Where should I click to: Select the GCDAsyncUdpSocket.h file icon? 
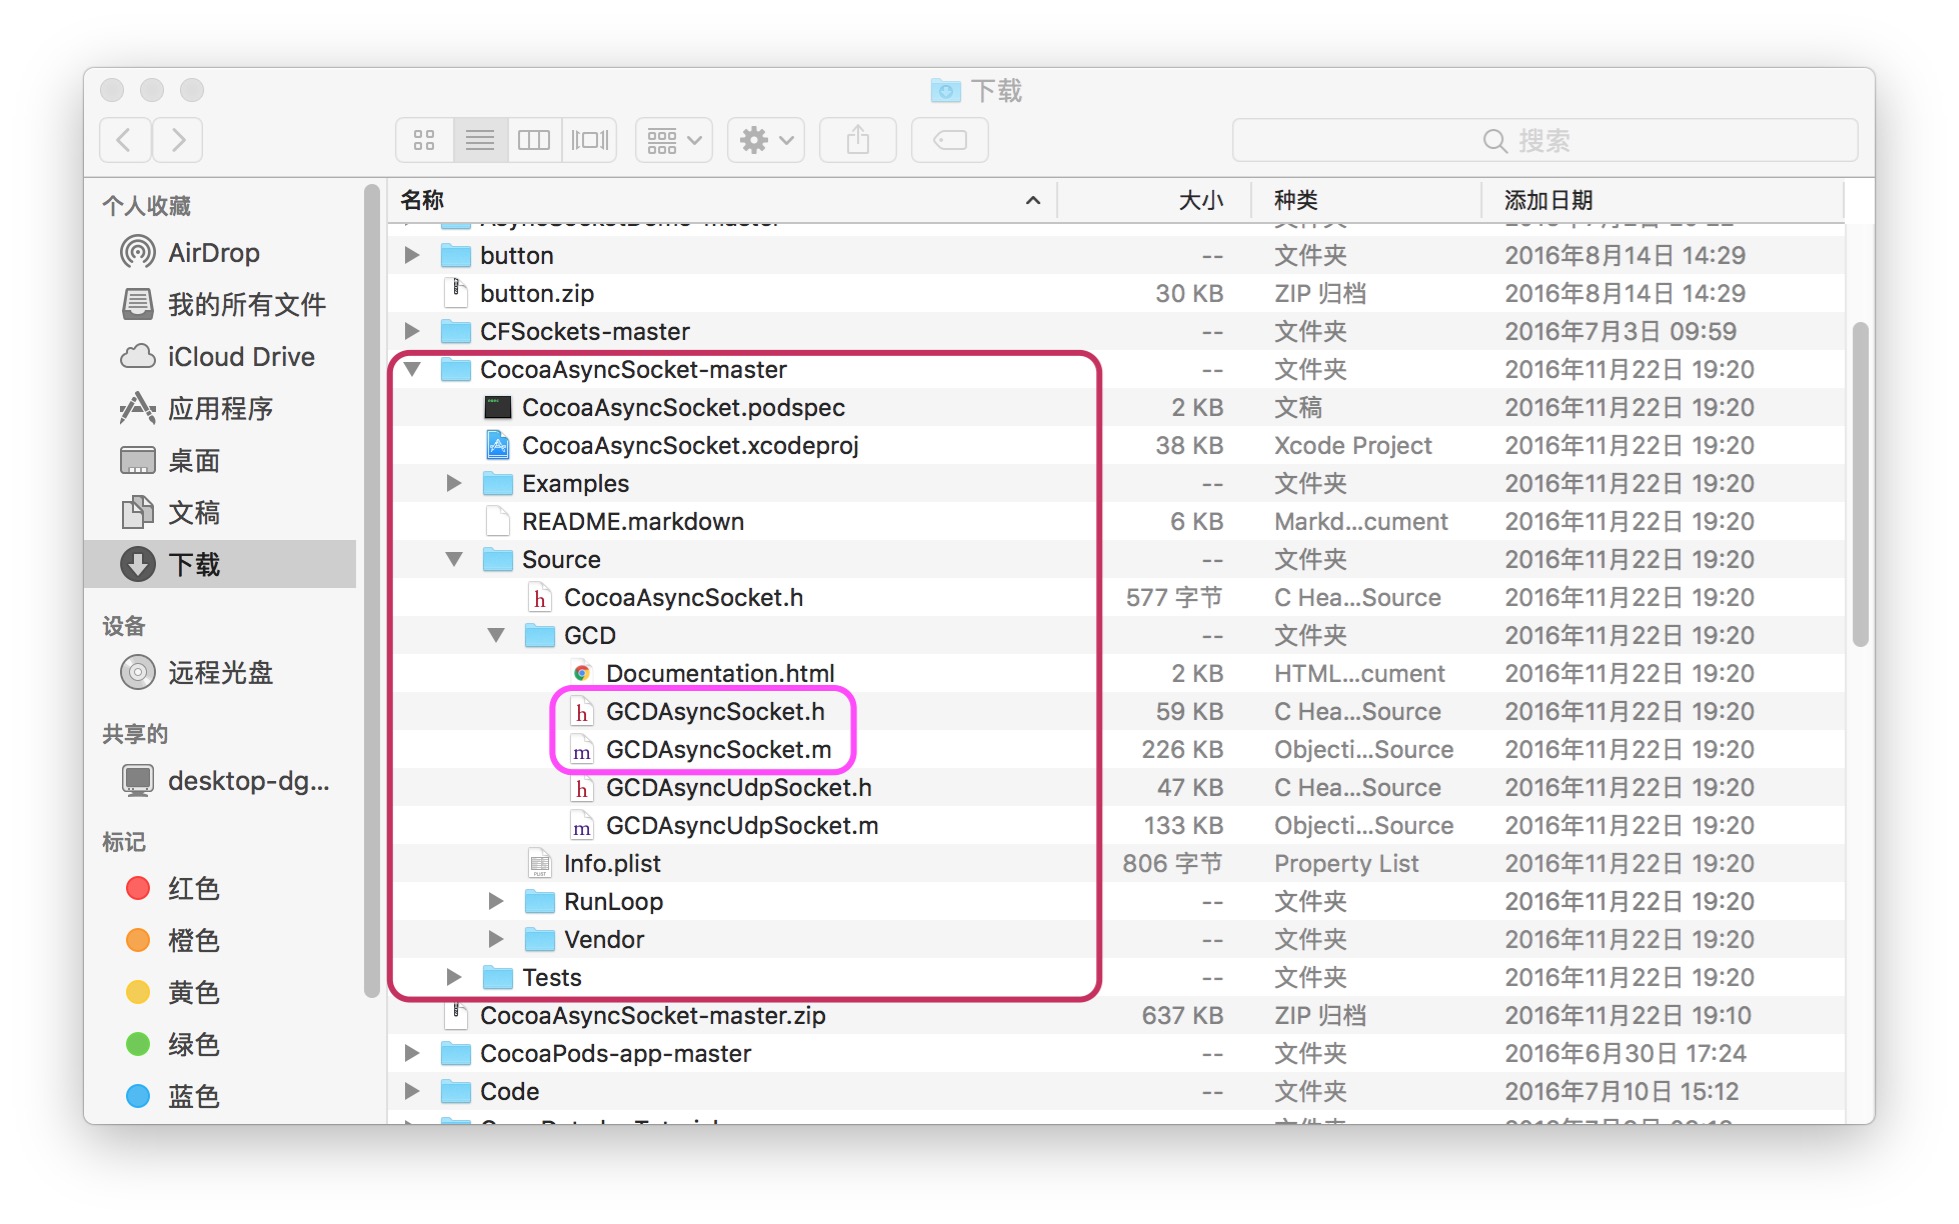(x=581, y=787)
